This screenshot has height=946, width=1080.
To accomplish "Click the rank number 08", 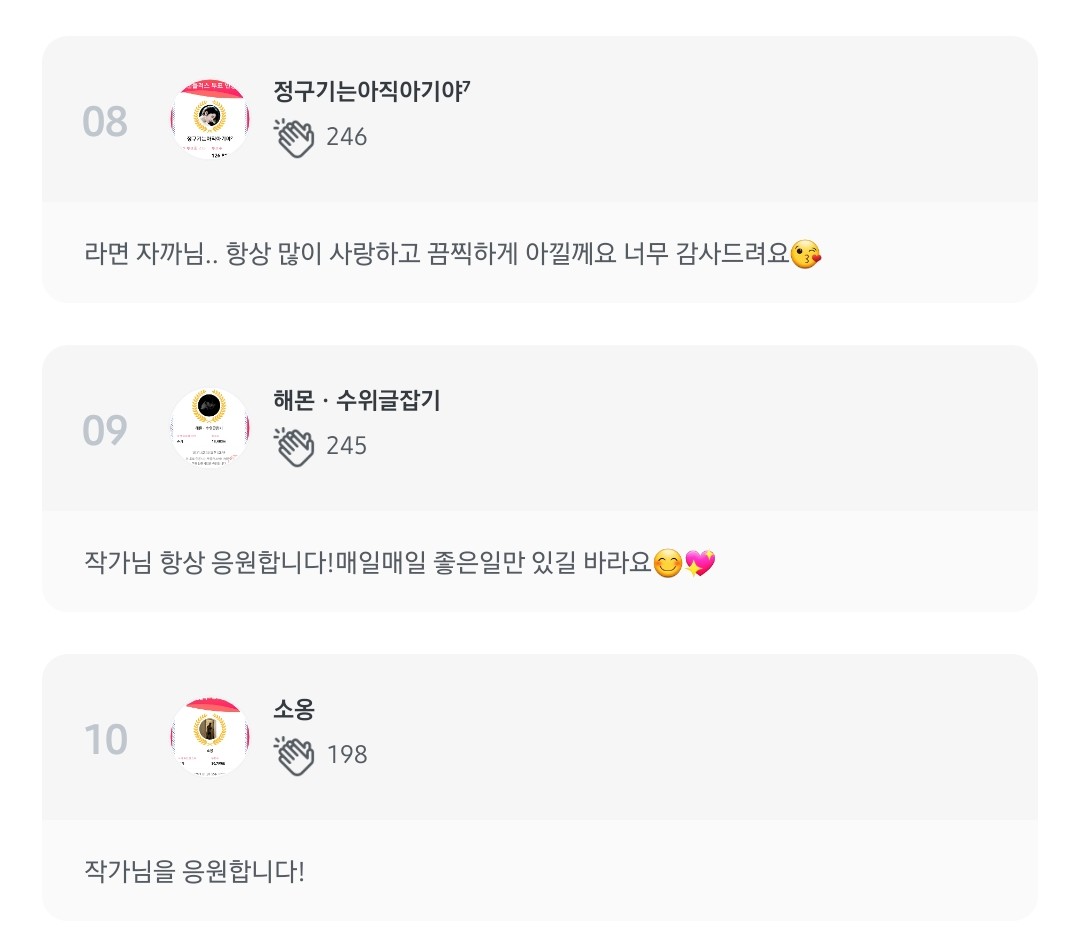I will 105,122.
